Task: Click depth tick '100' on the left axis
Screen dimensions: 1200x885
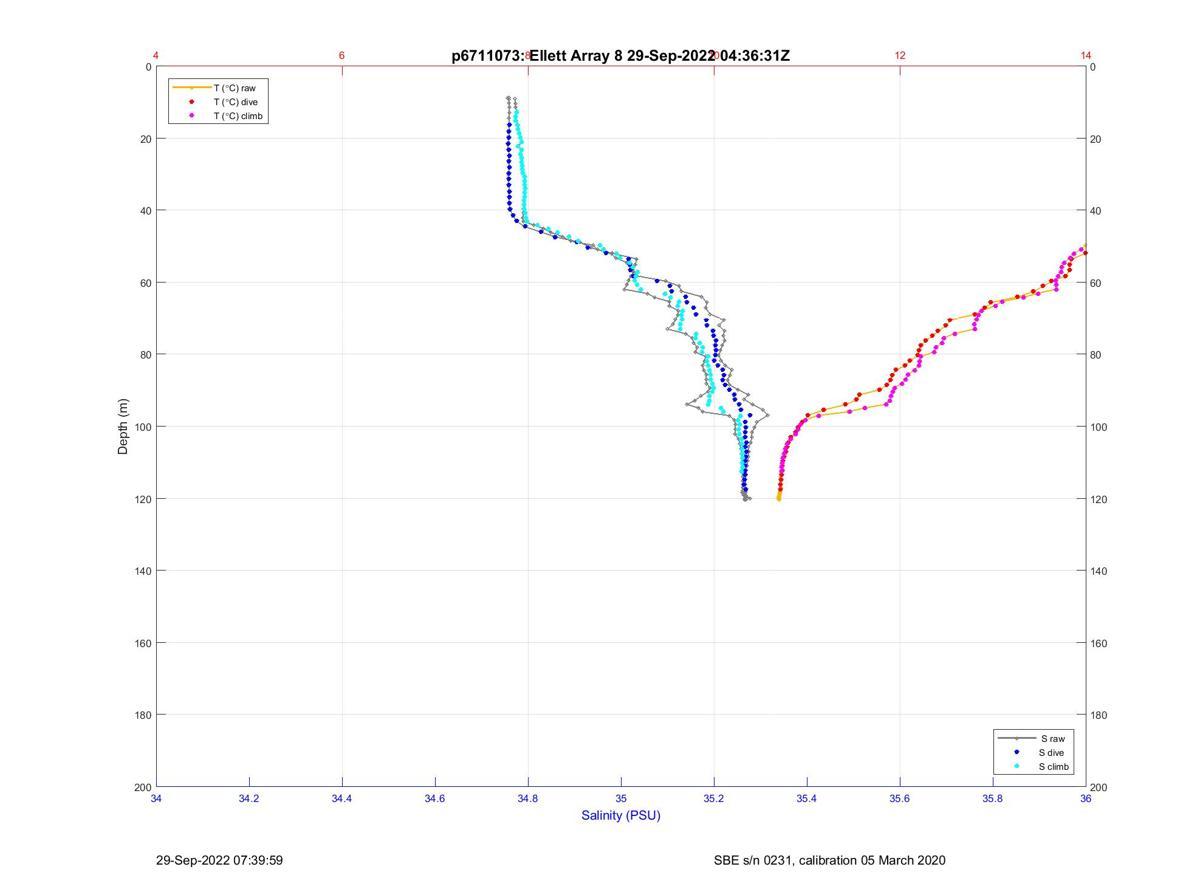Action: tap(142, 427)
